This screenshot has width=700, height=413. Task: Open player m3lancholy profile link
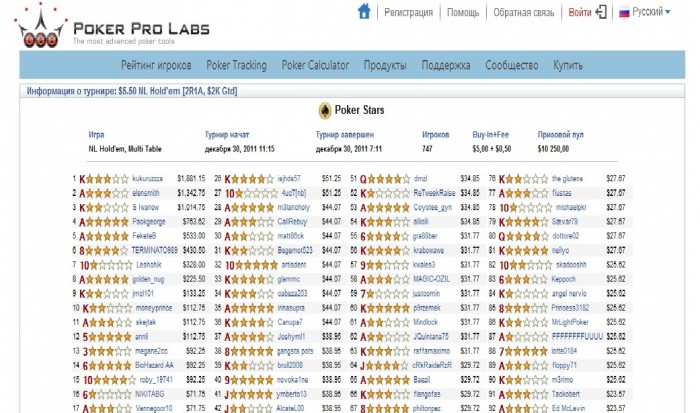293,208
